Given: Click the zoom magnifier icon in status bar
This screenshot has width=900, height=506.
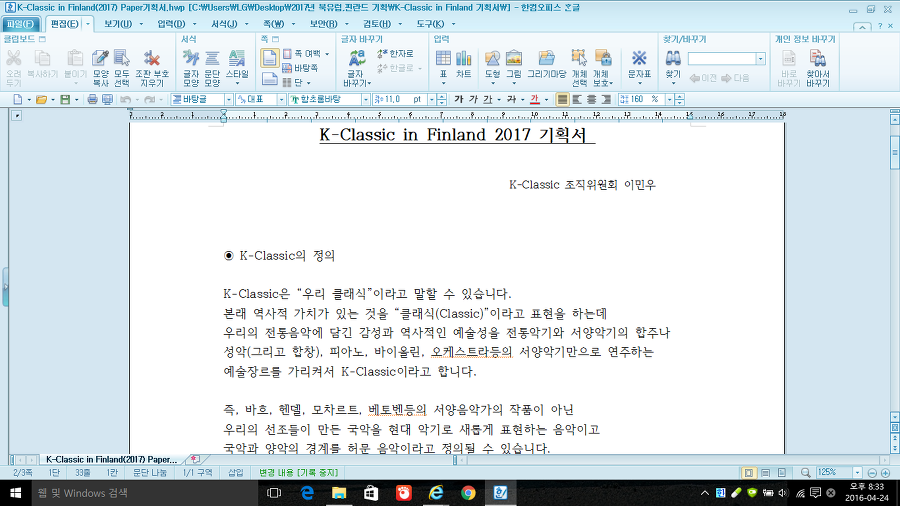Looking at the screenshot, I should [x=805, y=473].
